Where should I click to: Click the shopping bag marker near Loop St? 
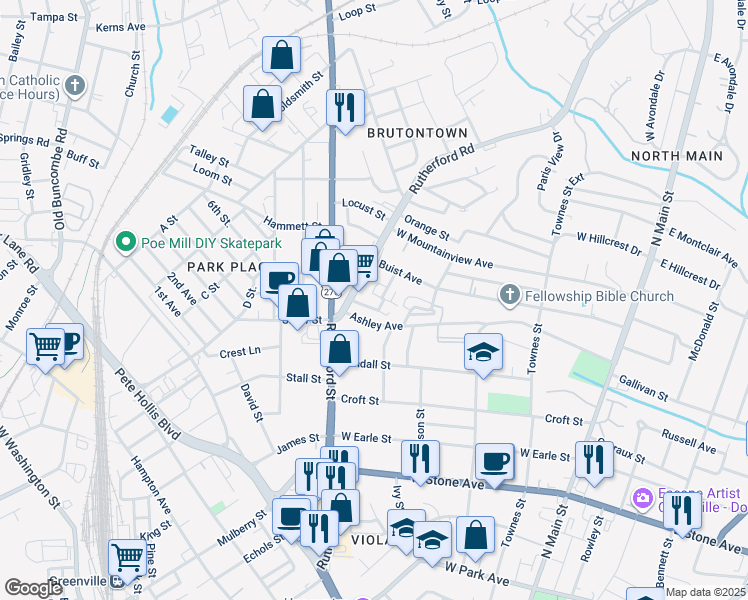[x=281, y=56]
